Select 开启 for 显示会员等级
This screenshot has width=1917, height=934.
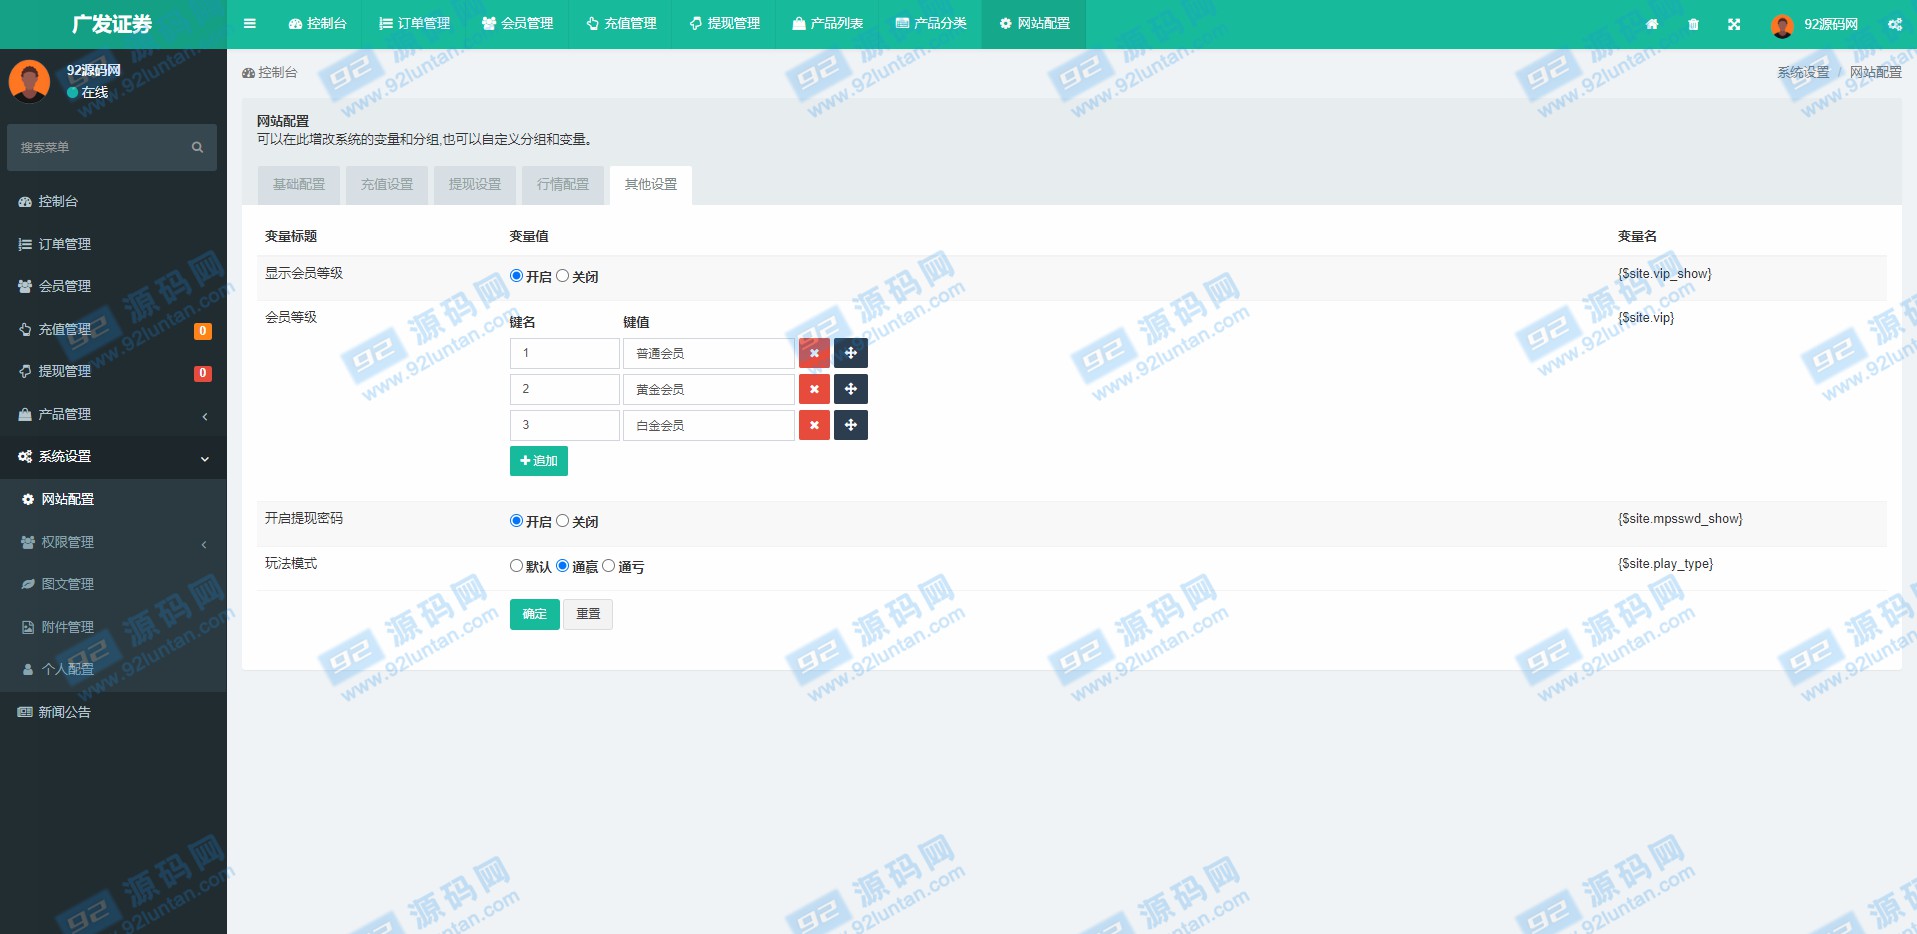(x=516, y=276)
